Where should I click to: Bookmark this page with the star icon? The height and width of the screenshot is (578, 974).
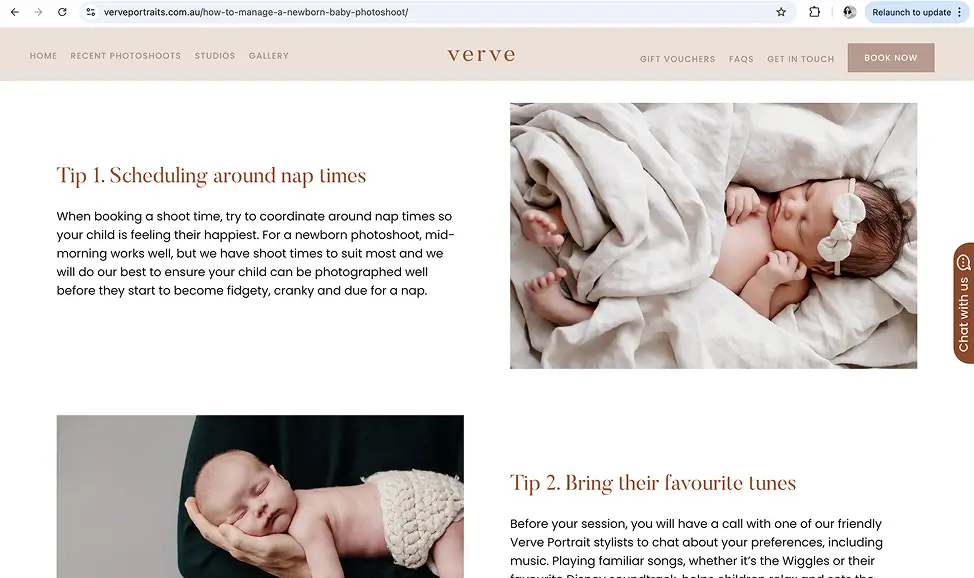(781, 12)
